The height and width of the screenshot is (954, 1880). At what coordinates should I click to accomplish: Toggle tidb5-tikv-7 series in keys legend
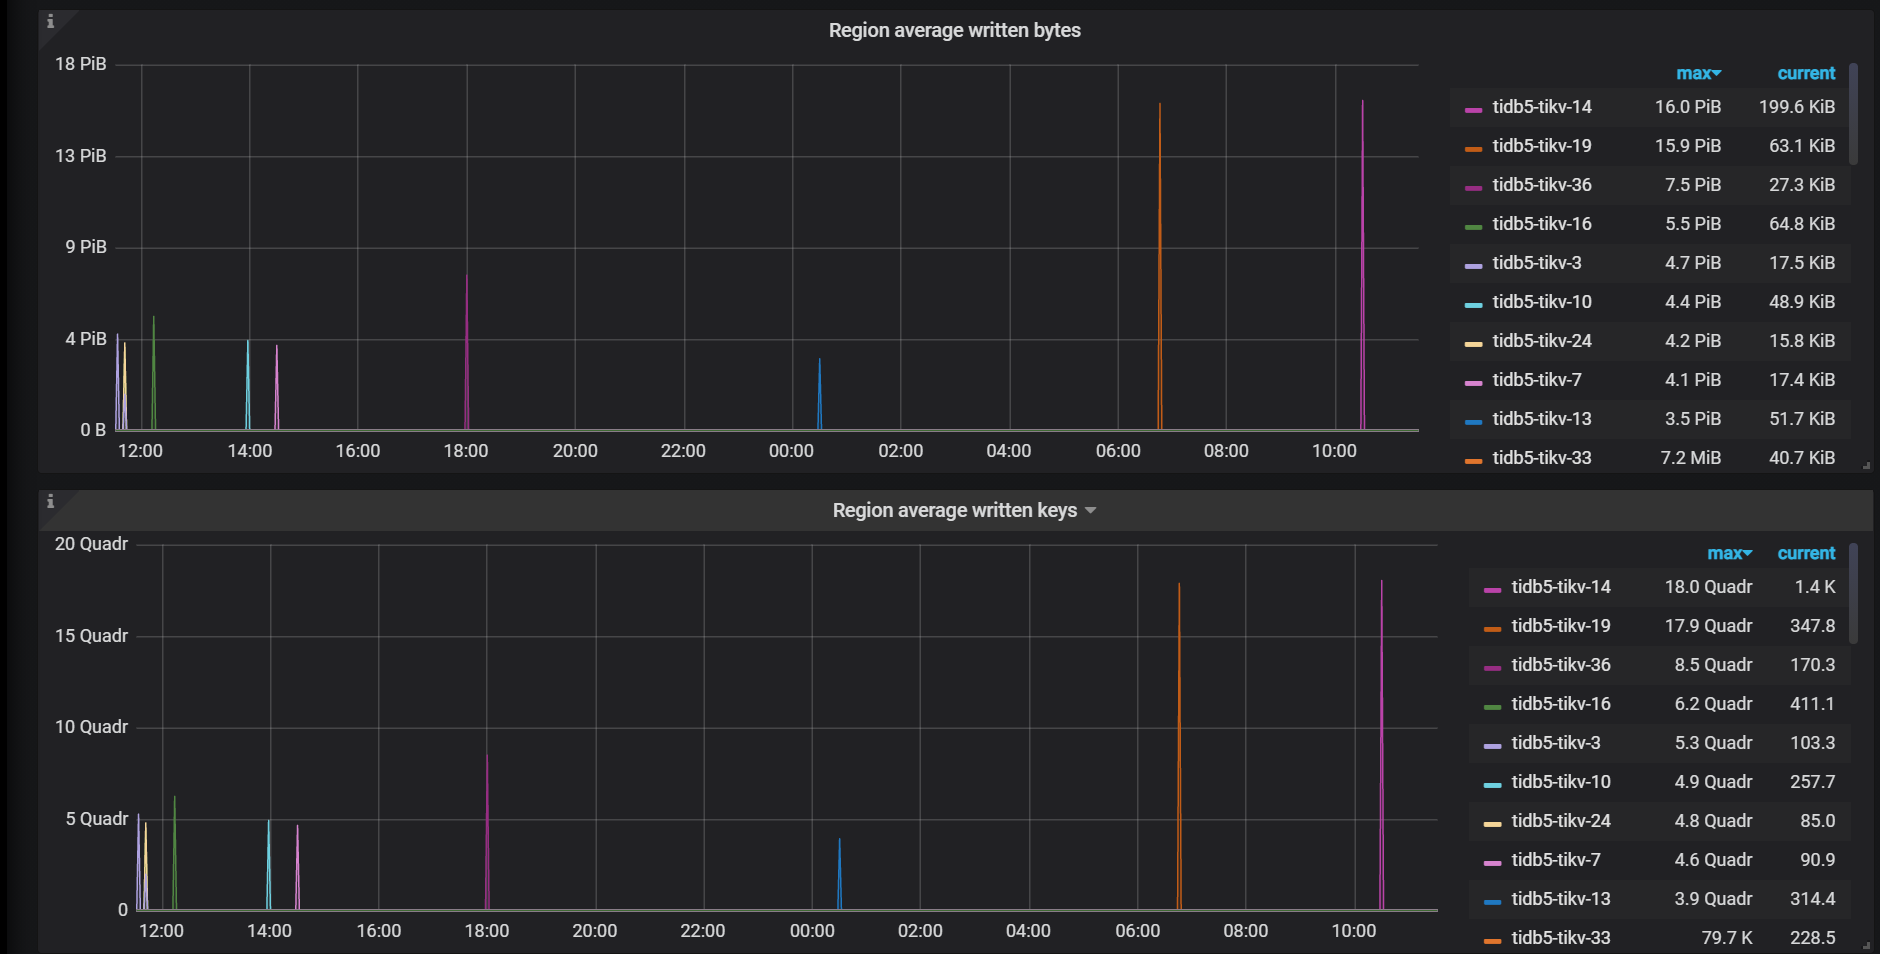point(1556,860)
